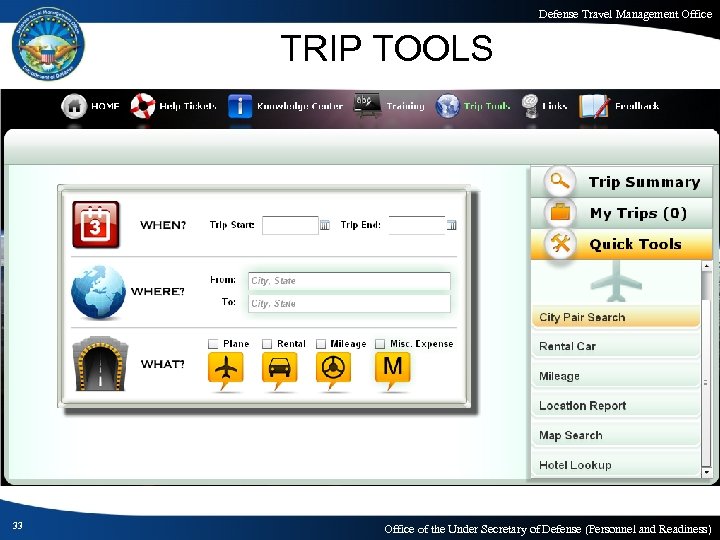Go to HOME menu item
Image resolution: width=720 pixels, height=540 pixels.
(x=105, y=106)
